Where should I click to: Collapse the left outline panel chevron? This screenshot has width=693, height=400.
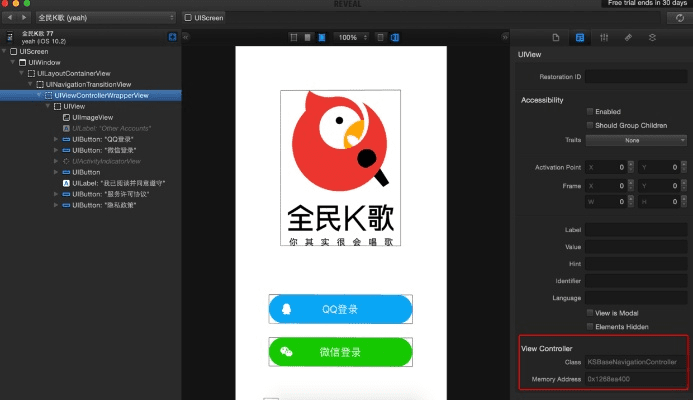186,37
